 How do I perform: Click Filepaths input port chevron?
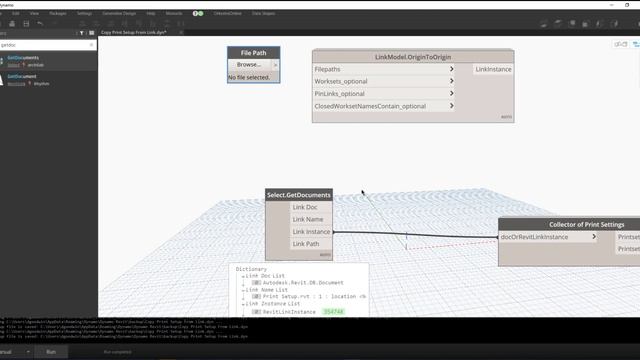pos(451,69)
